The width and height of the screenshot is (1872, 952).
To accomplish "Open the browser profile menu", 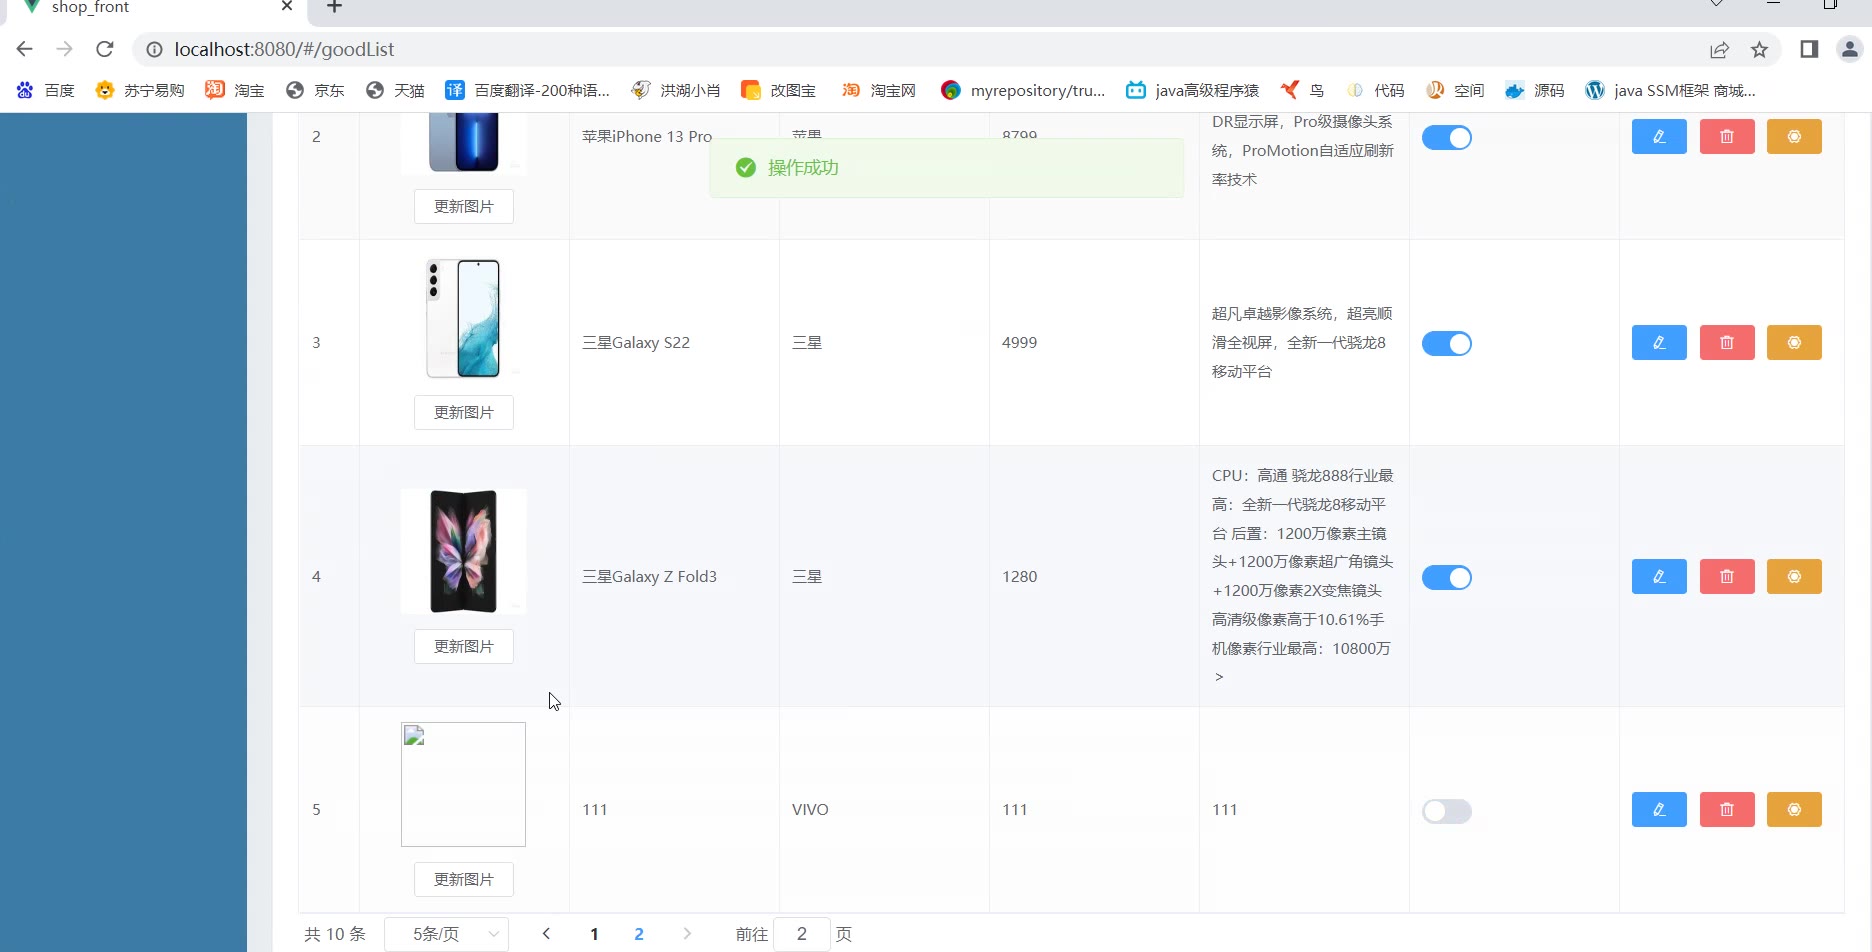I will click(x=1849, y=49).
